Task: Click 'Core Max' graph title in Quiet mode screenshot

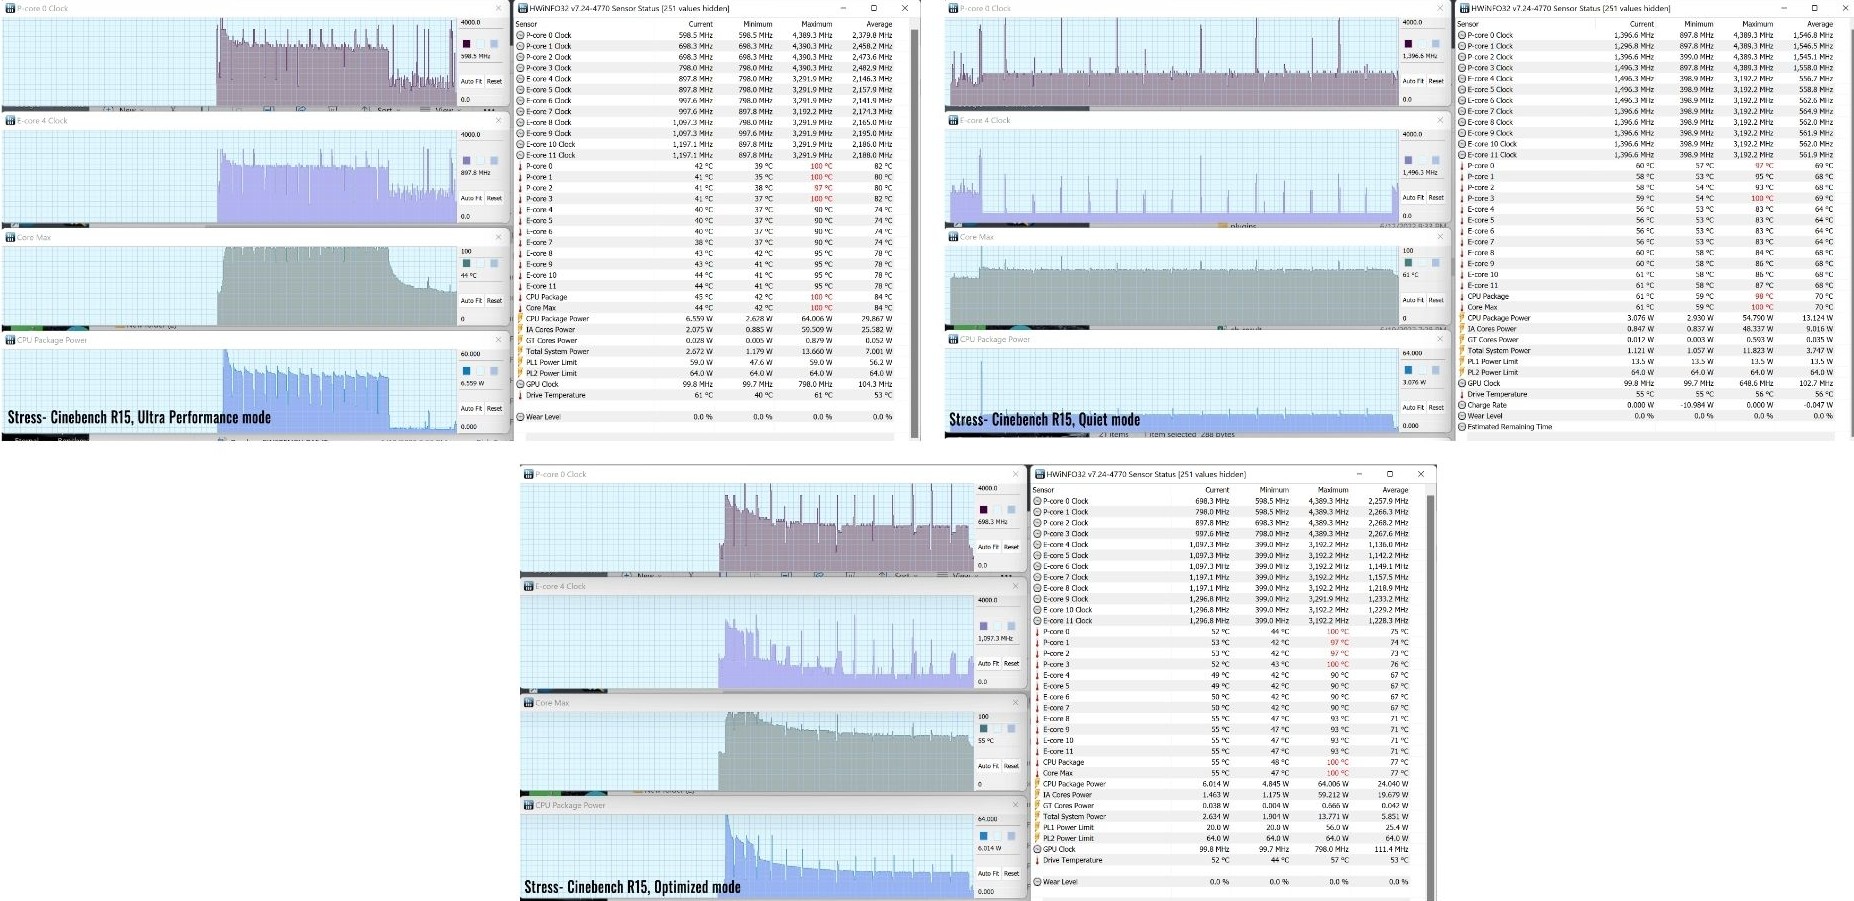Action: click(x=977, y=238)
